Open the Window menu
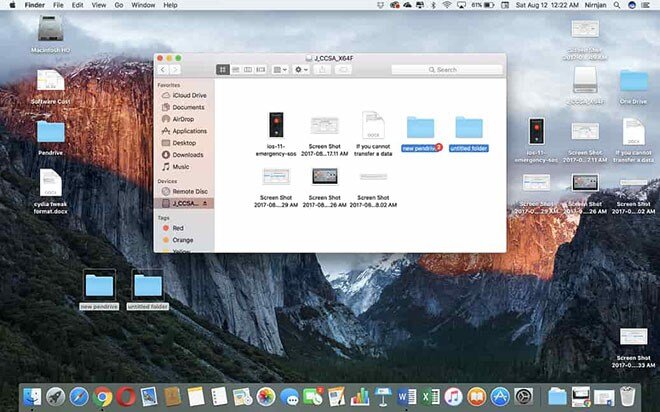The width and height of the screenshot is (660, 412). [x=143, y=5]
